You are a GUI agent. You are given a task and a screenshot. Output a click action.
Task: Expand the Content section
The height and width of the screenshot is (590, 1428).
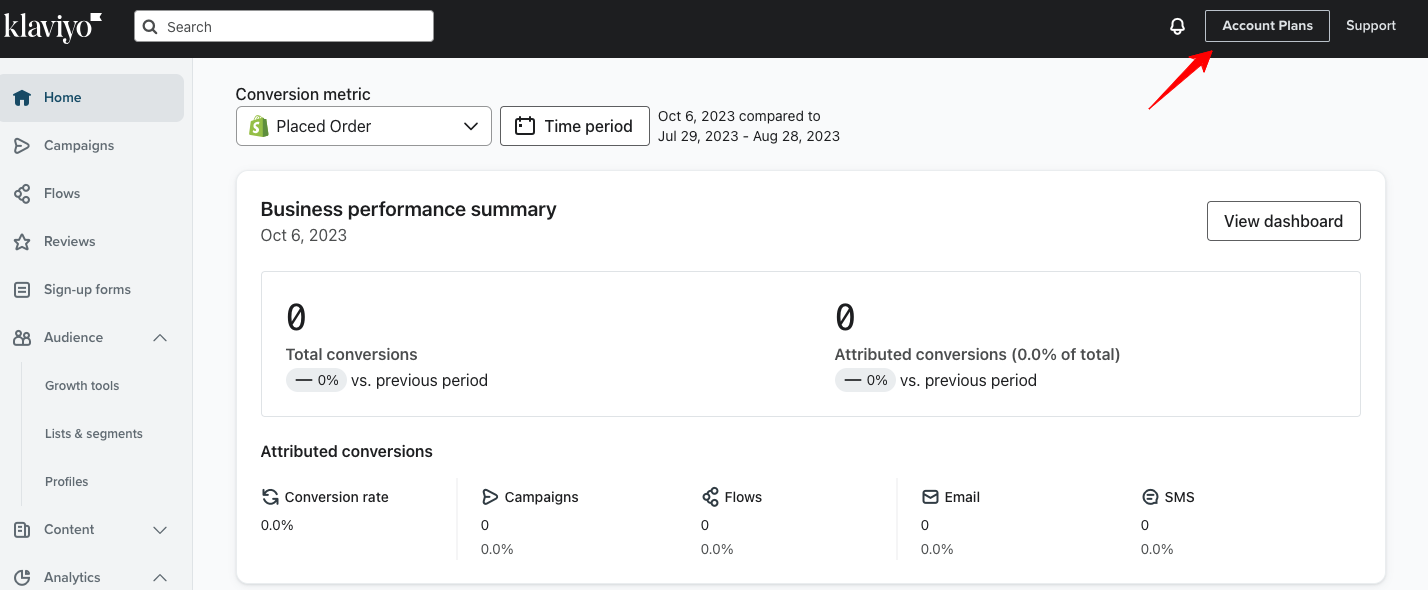160,530
